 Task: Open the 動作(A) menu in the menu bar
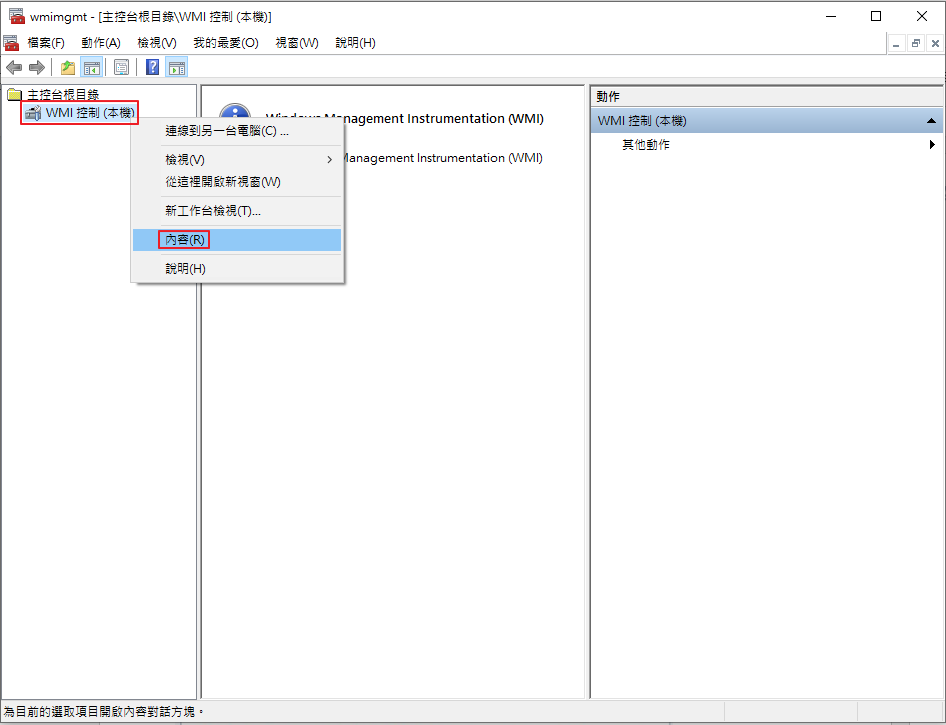[x=100, y=43]
